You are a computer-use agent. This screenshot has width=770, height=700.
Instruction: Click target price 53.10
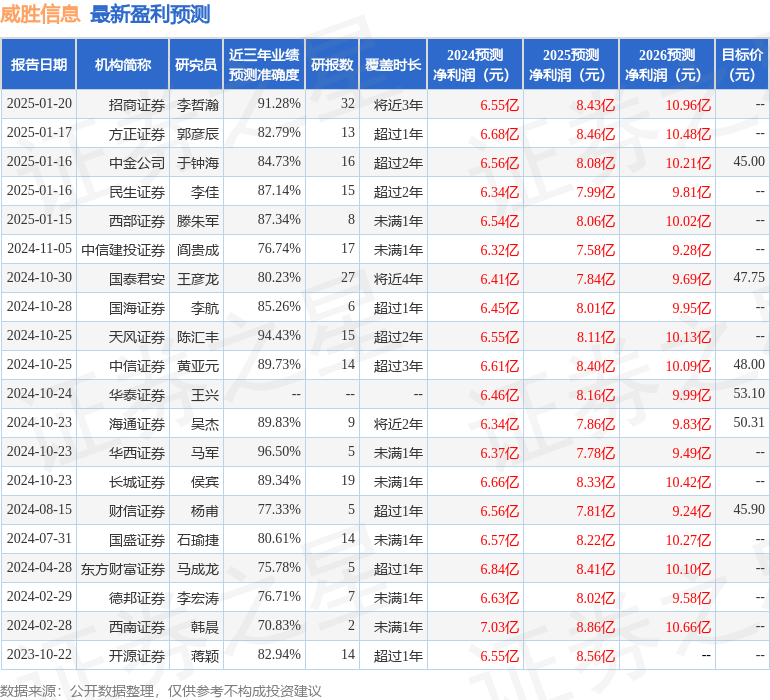point(749,393)
